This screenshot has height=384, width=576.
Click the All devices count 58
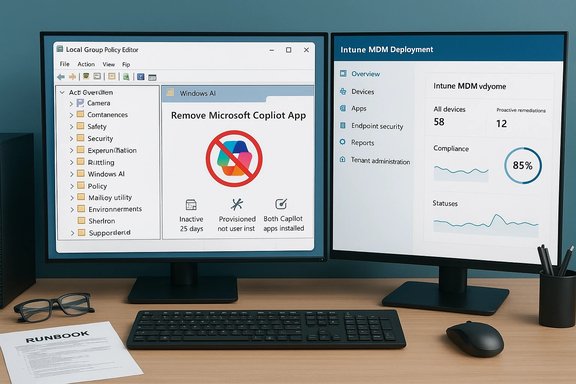tap(439, 122)
